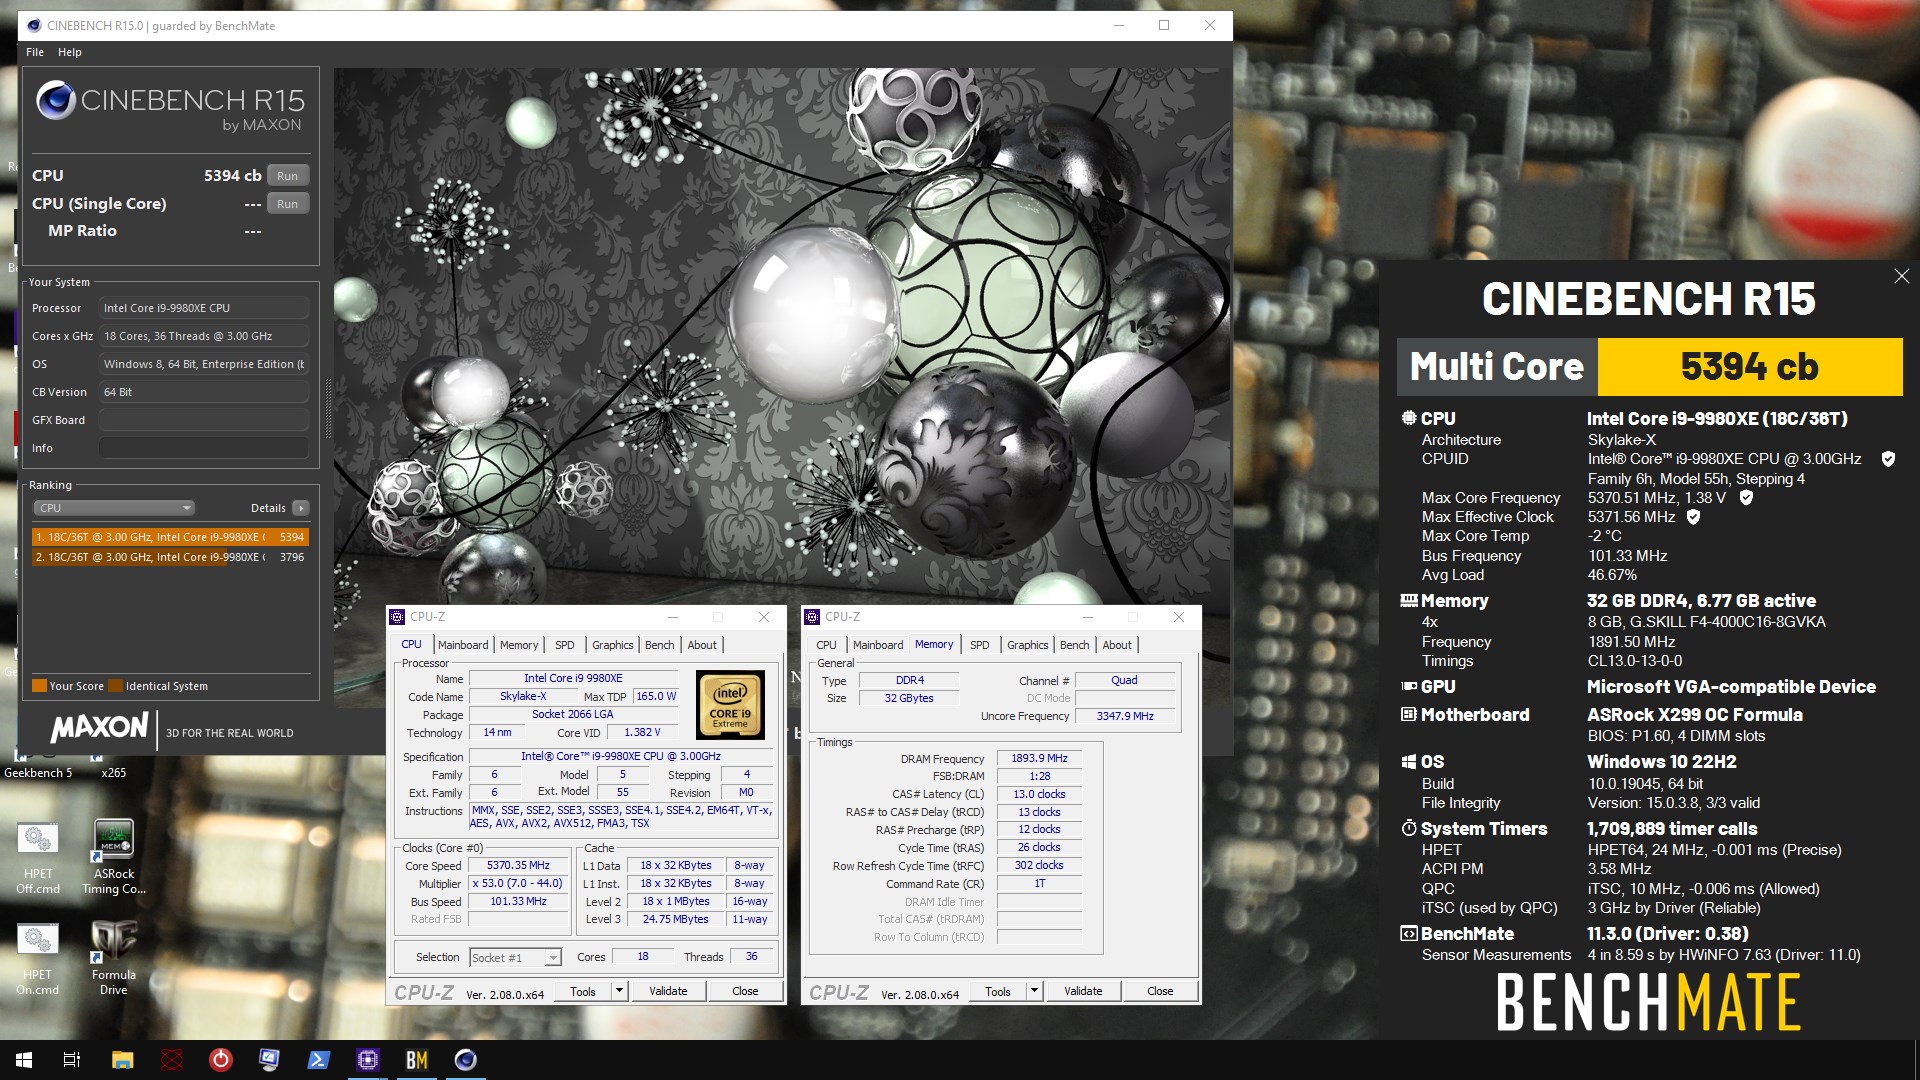Open ASRock Timing Configurator desktop icon

(114, 858)
